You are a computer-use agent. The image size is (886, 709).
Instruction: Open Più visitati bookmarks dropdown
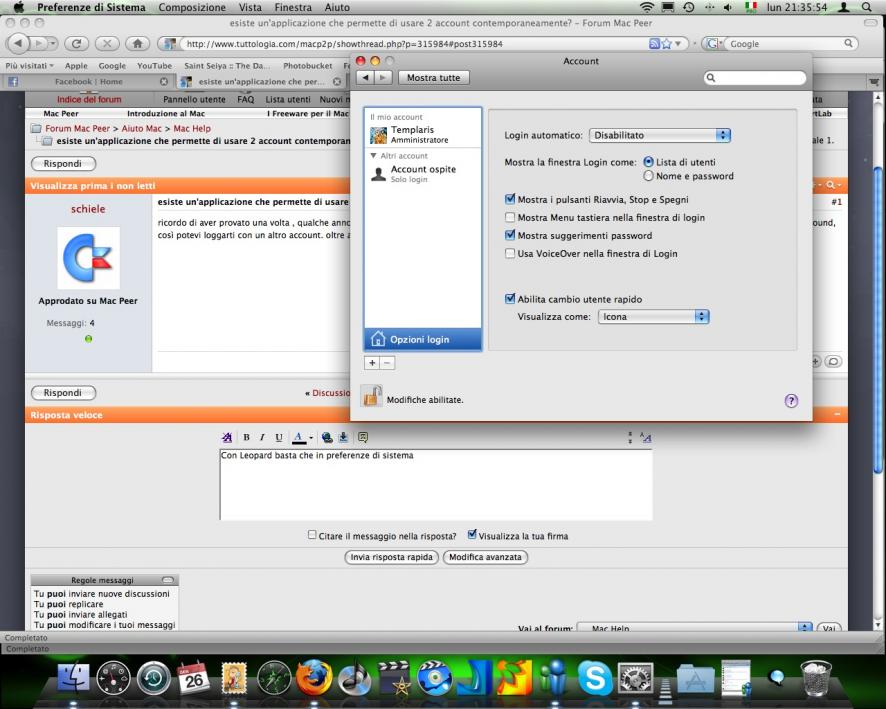coord(29,66)
